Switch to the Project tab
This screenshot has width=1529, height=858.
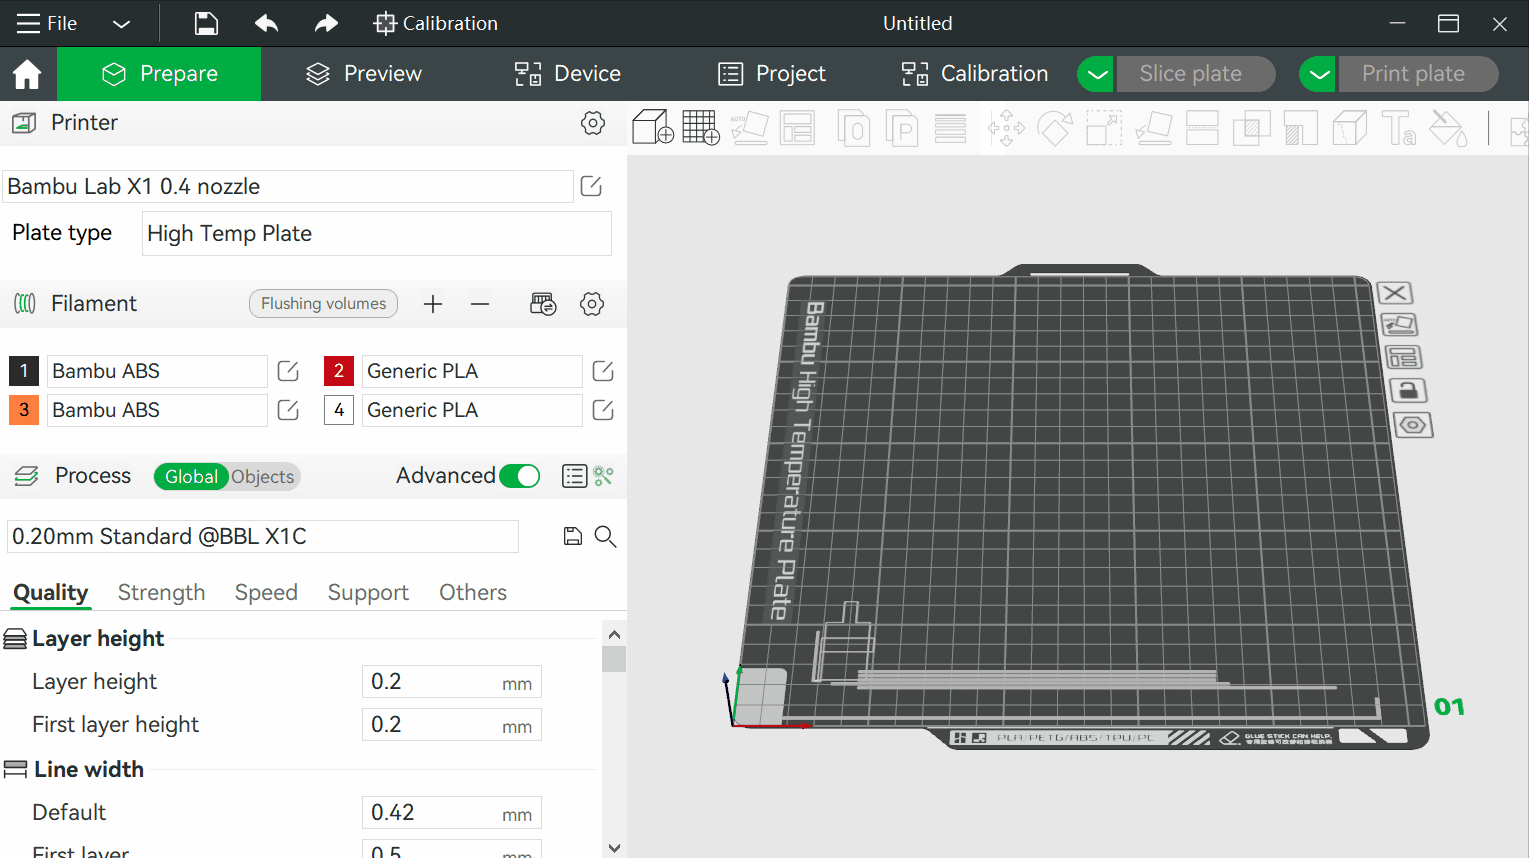click(x=772, y=74)
